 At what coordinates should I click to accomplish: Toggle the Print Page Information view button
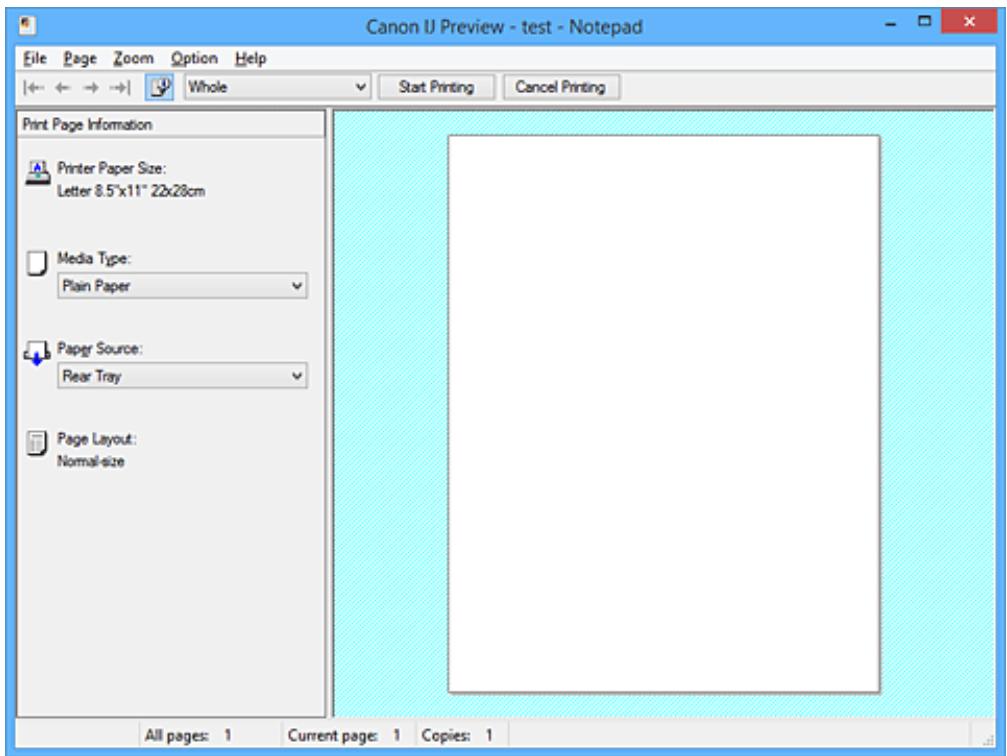click(159, 87)
